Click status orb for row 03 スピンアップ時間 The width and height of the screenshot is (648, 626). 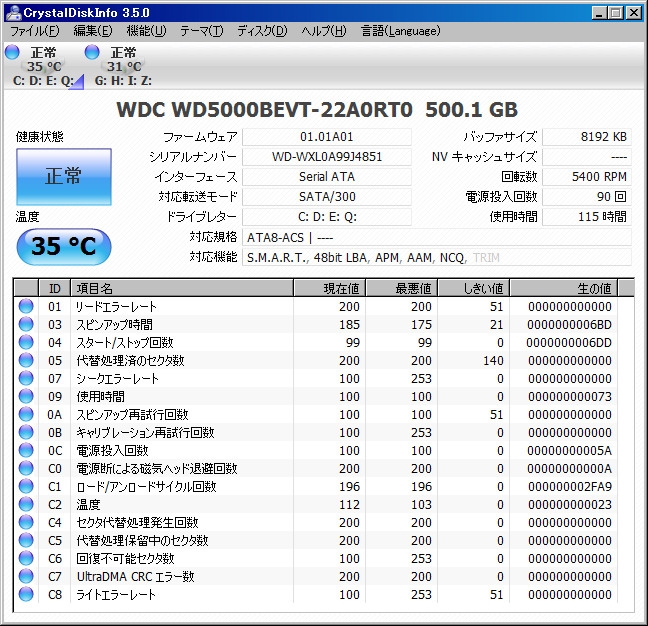point(26,324)
